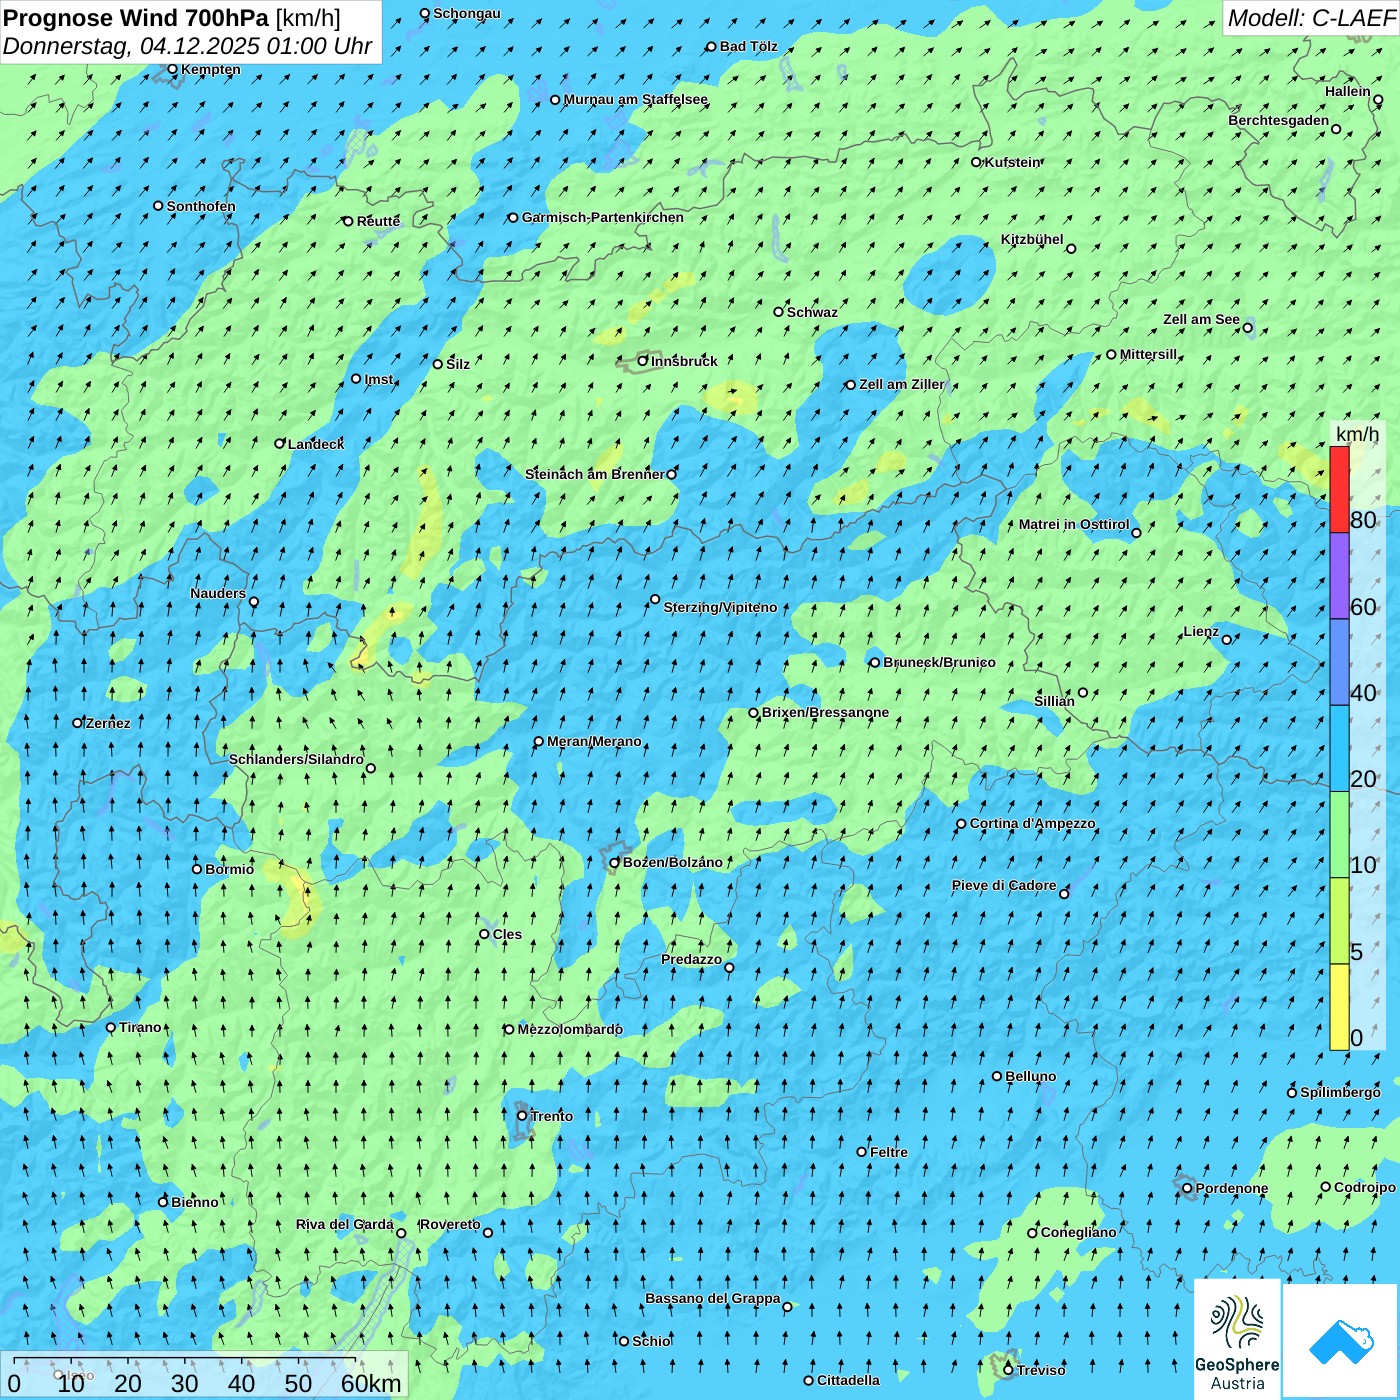Click the Modell: C-LAEF label
This screenshot has width=1400, height=1400.
1311,17
